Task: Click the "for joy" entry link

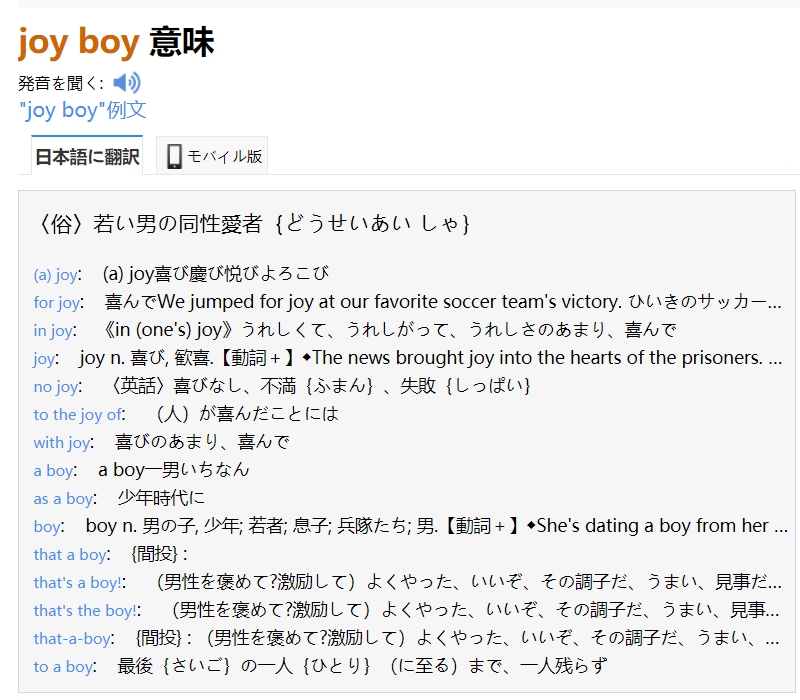Action: [x=56, y=303]
